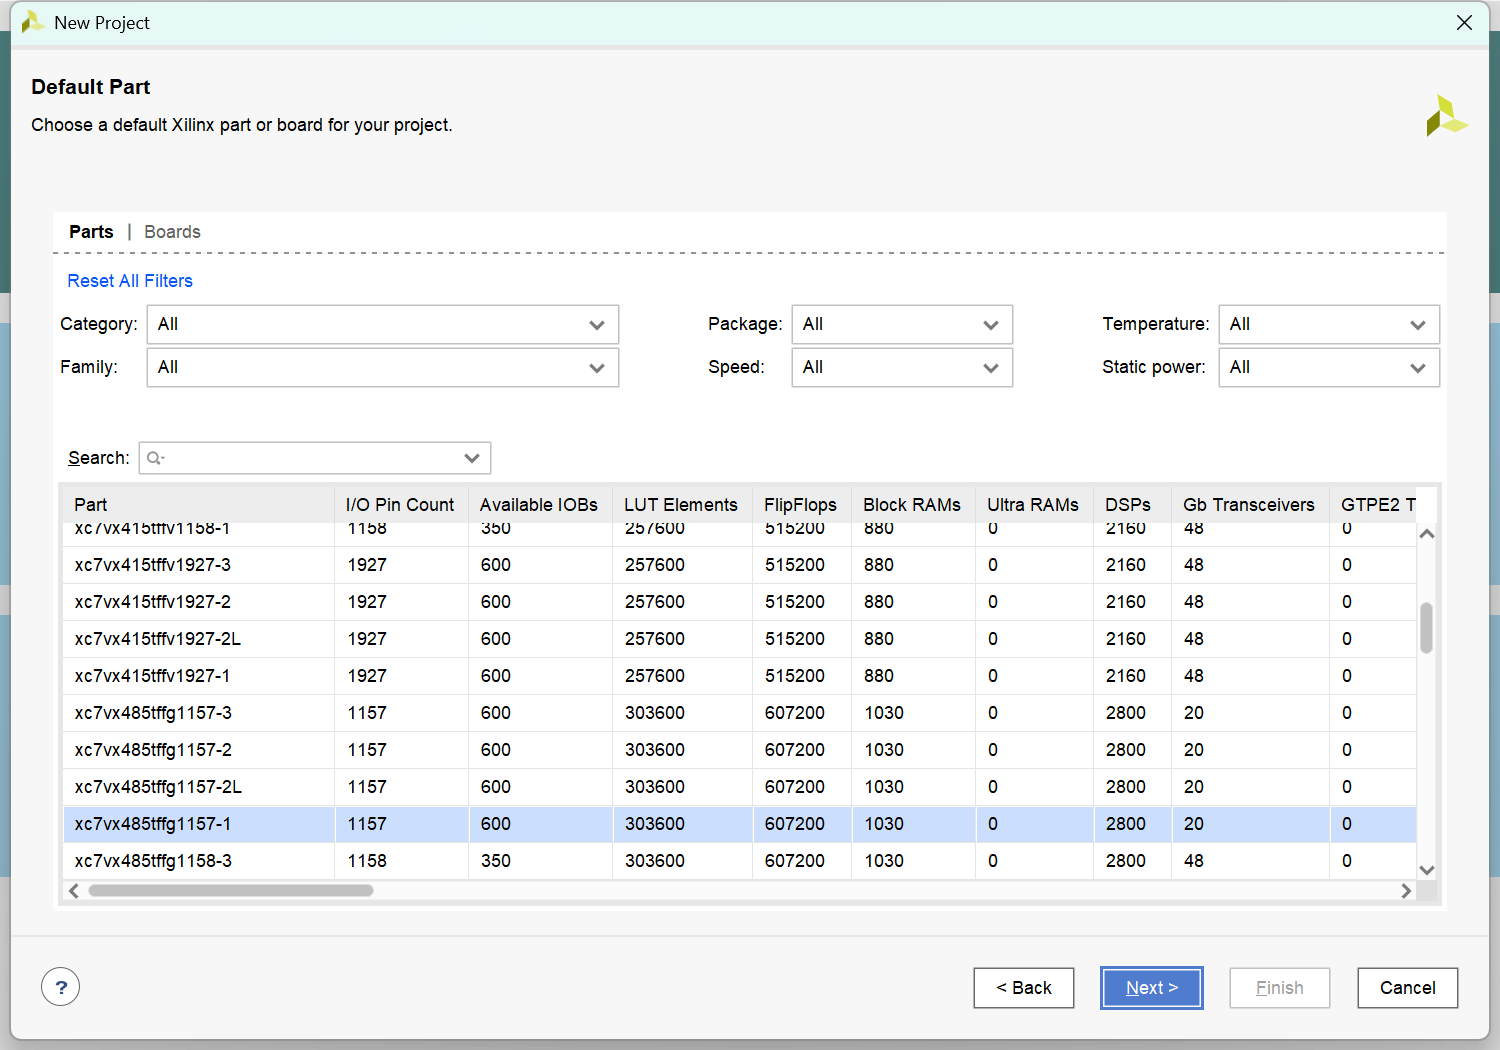Select part xc7vx415tffv1927-3
This screenshot has width=1500, height=1050.
pos(740,565)
